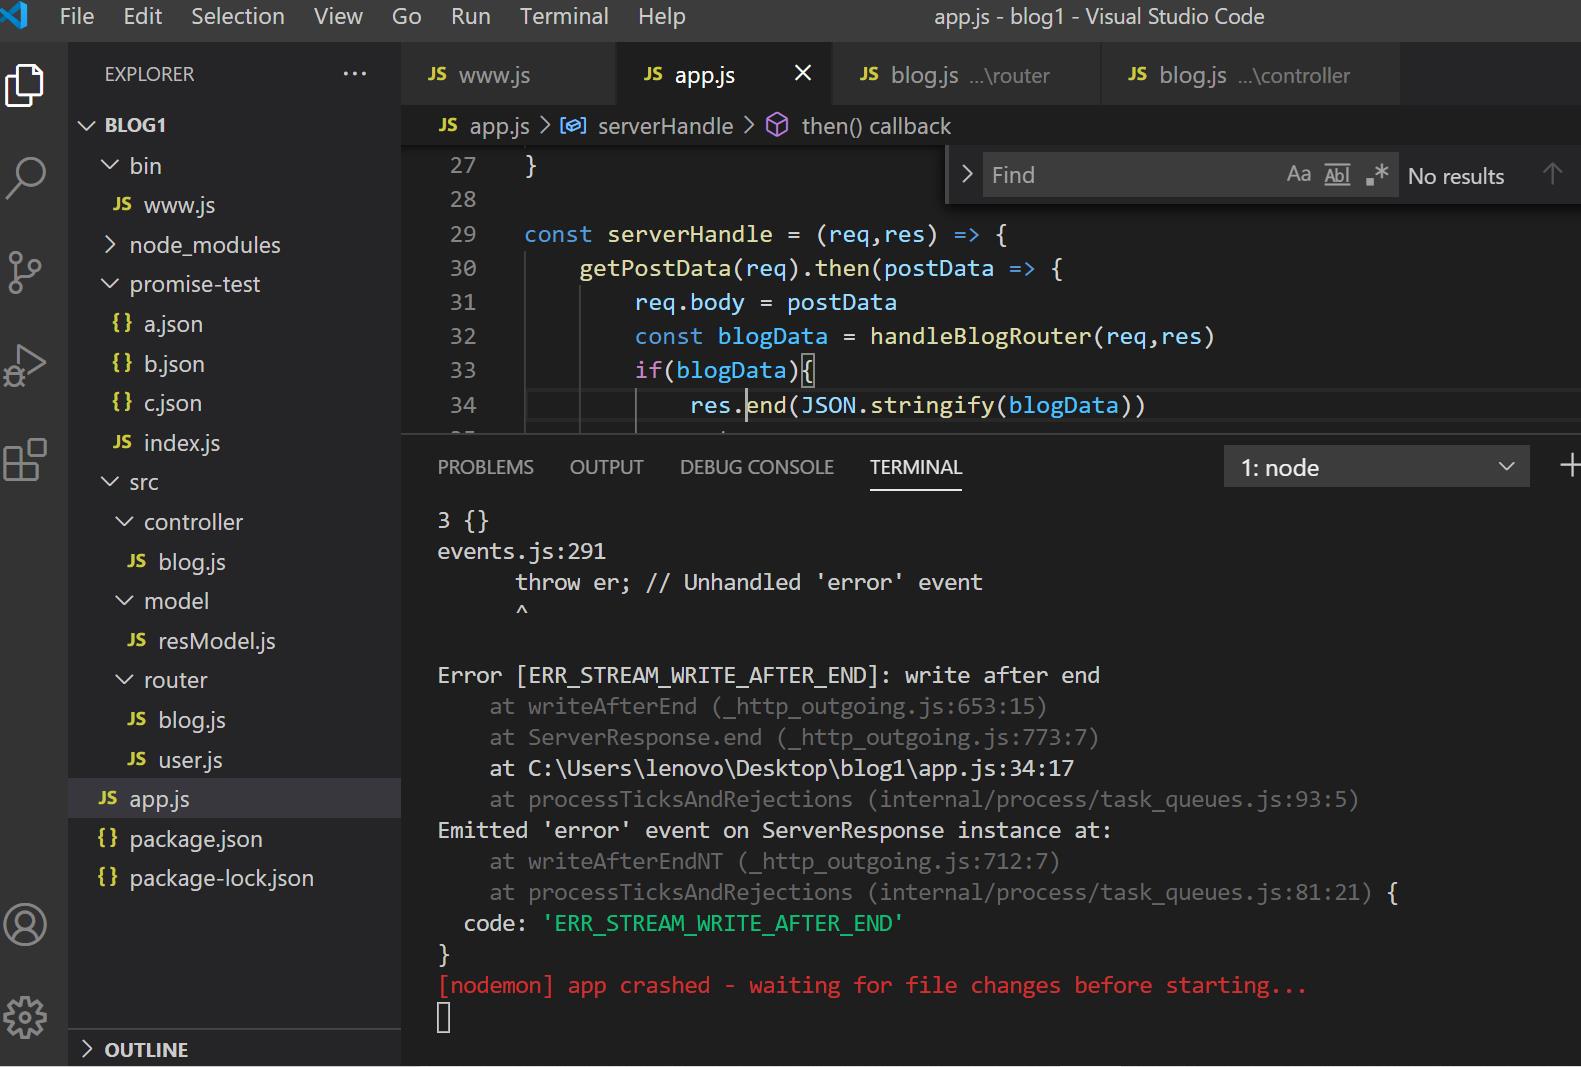Toggle Match Case in Find widget
This screenshot has height=1067, width=1581.
coord(1298,175)
